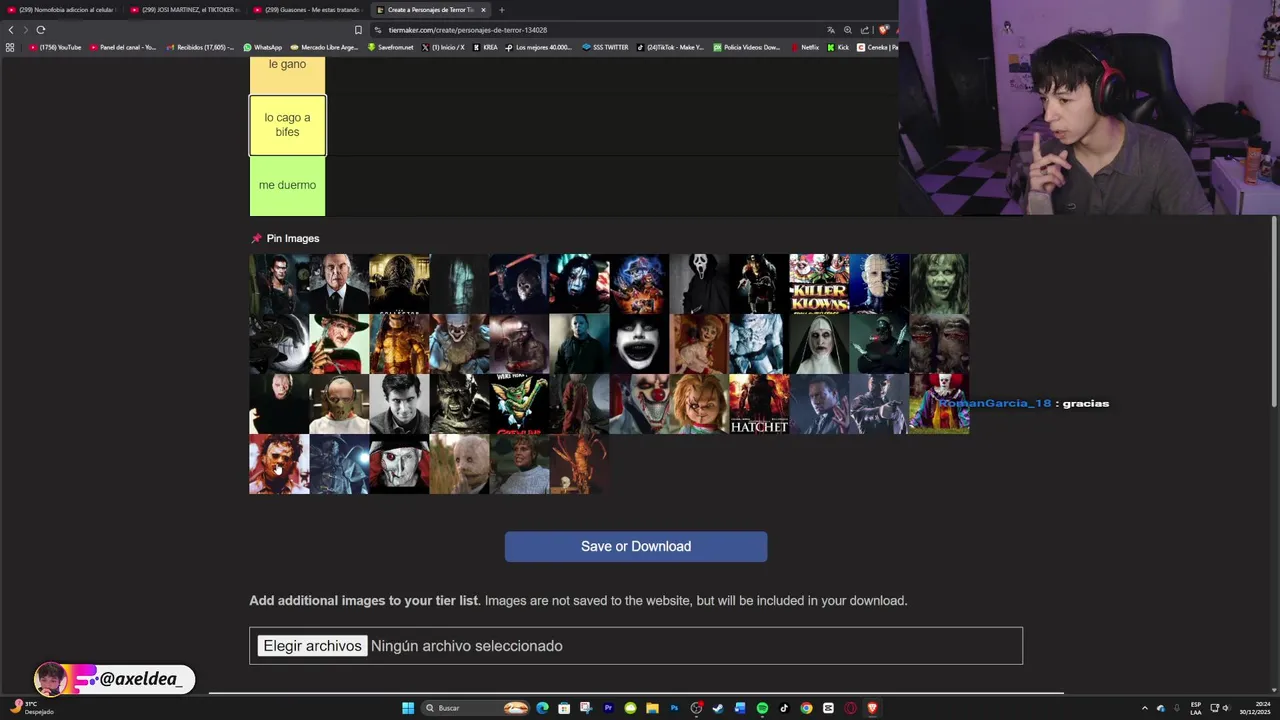The height and width of the screenshot is (720, 1280).
Task: Pick the Leatherface image in bottom row
Action: [279, 464]
